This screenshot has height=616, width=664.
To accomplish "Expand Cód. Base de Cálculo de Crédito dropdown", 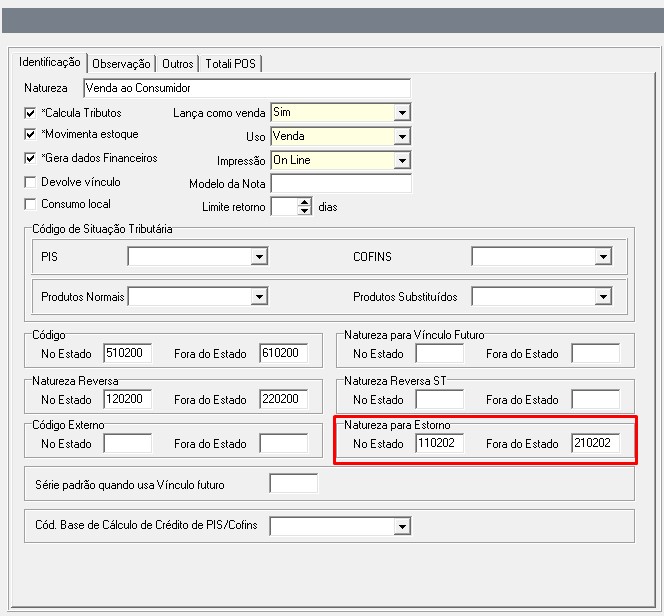I will (x=402, y=526).
